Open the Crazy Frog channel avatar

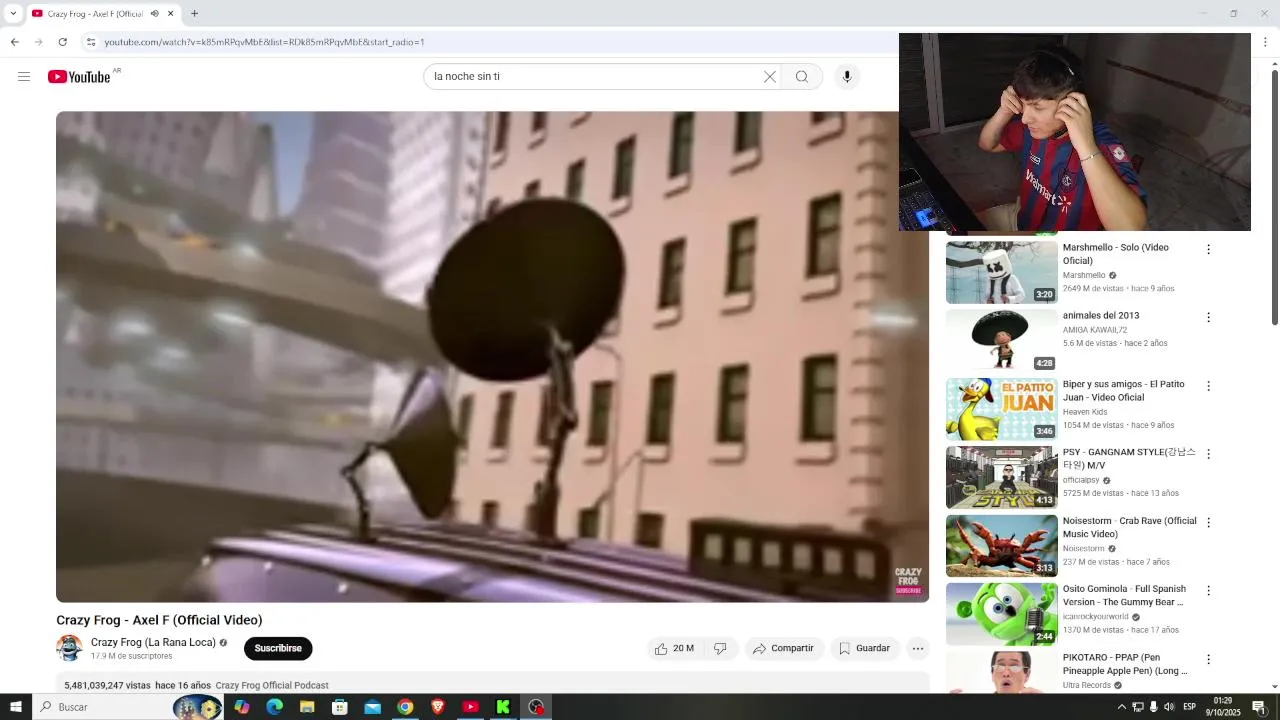point(69,648)
